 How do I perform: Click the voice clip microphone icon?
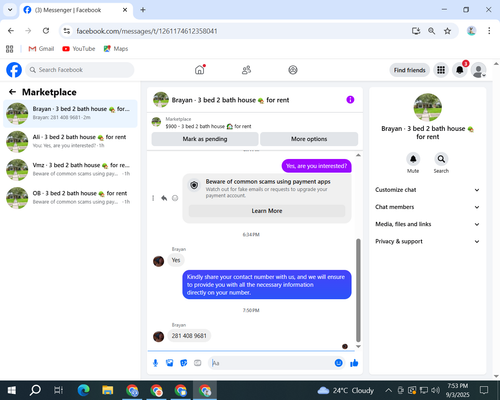[x=155, y=363]
